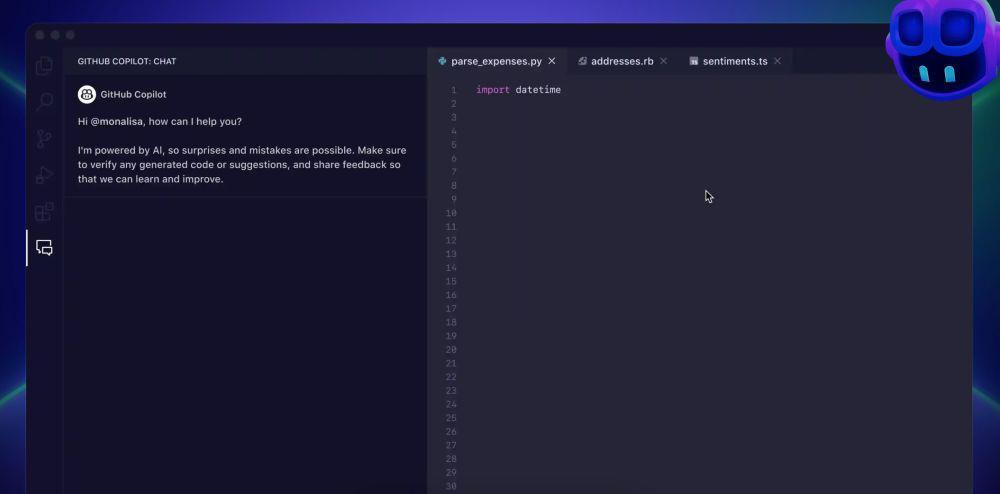The height and width of the screenshot is (494, 1000).
Task: Click the GITHUB COPILOT: CHAT panel header
Action: pyautogui.click(x=127, y=61)
